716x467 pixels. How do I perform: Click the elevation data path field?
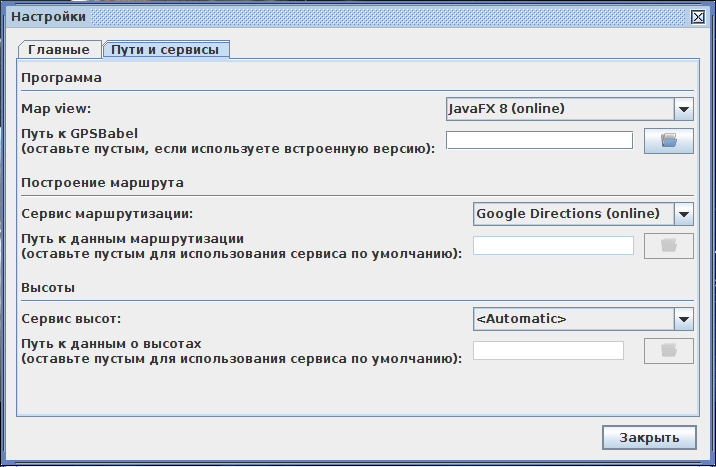(548, 351)
